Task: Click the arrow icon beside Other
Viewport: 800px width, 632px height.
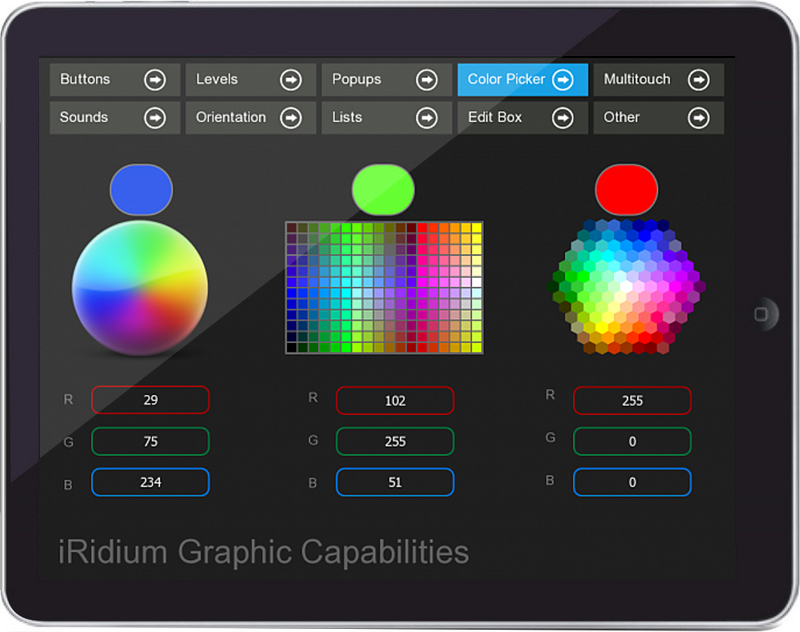Action: (698, 118)
